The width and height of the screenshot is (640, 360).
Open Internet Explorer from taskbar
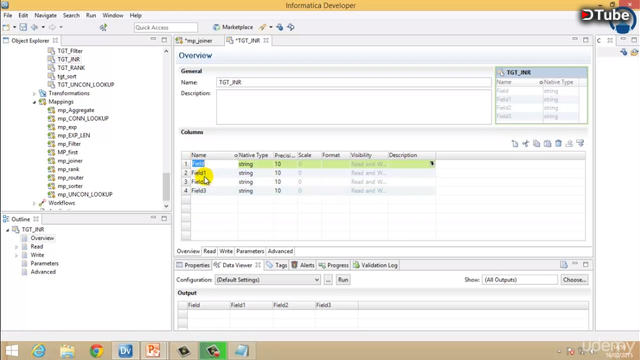click(39, 351)
